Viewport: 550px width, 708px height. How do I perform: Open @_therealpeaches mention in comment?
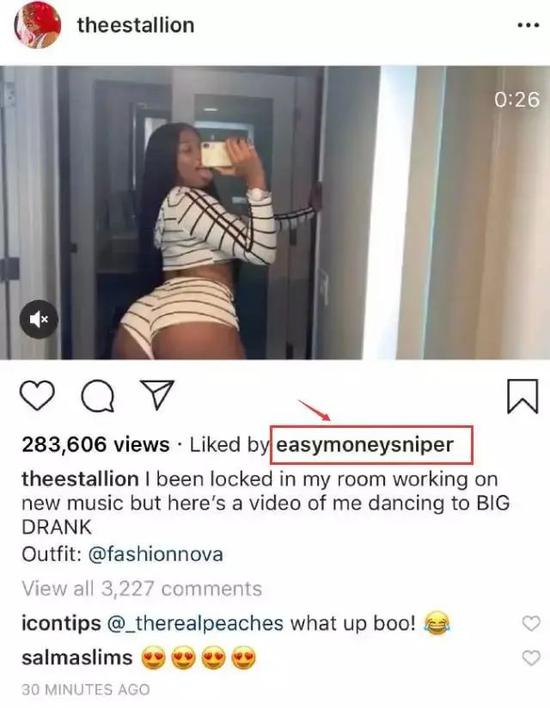[x=195, y=624]
